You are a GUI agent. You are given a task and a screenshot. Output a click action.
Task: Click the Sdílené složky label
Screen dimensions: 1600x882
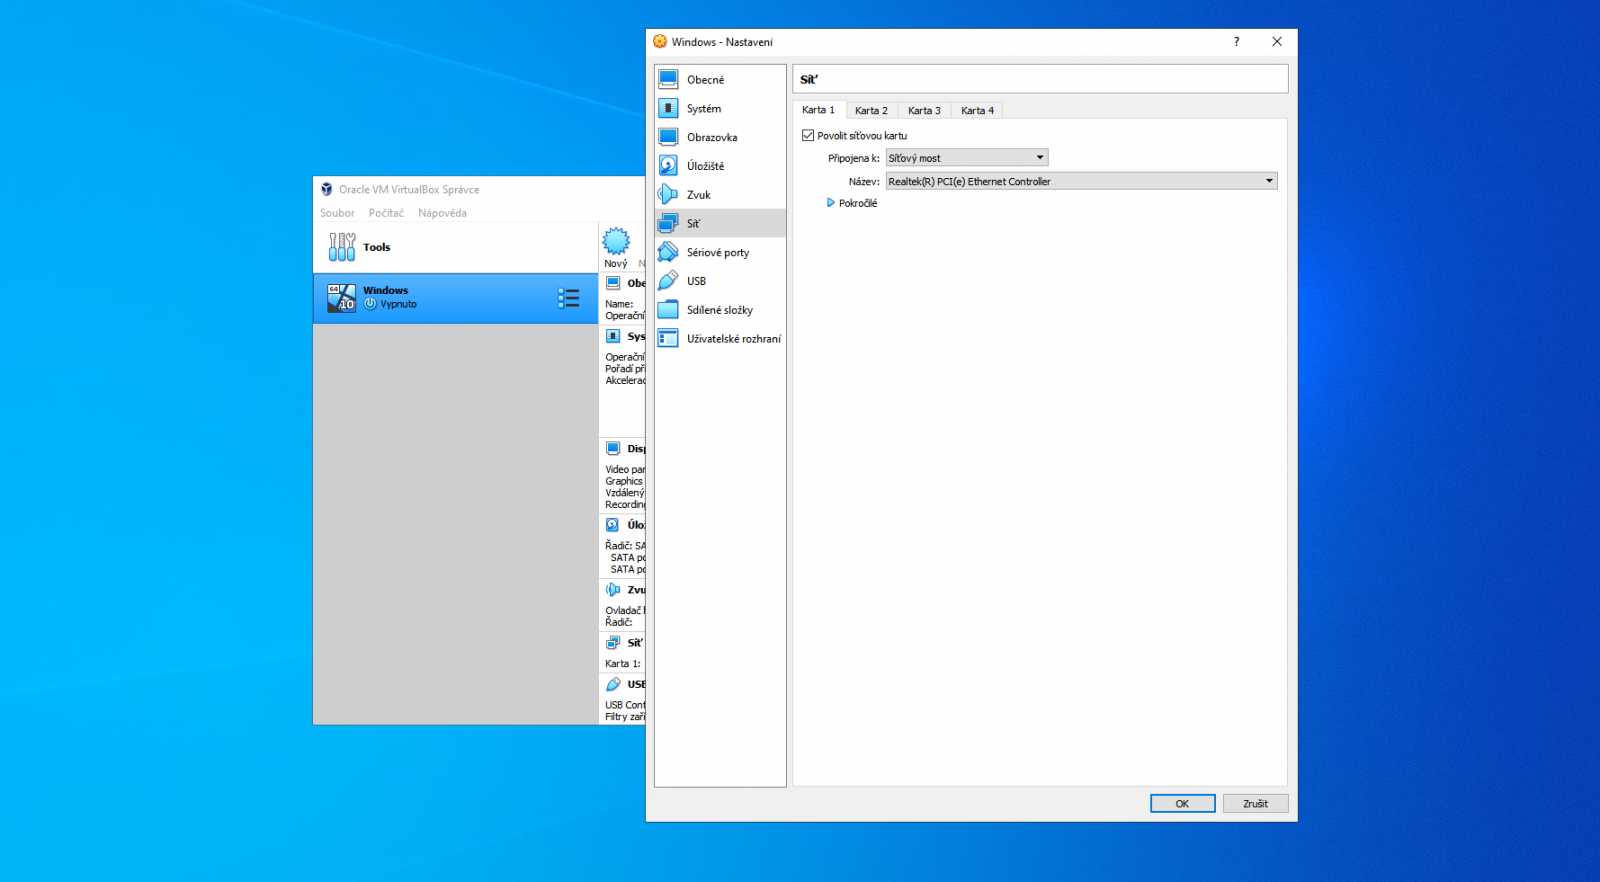pyautogui.click(x=720, y=310)
